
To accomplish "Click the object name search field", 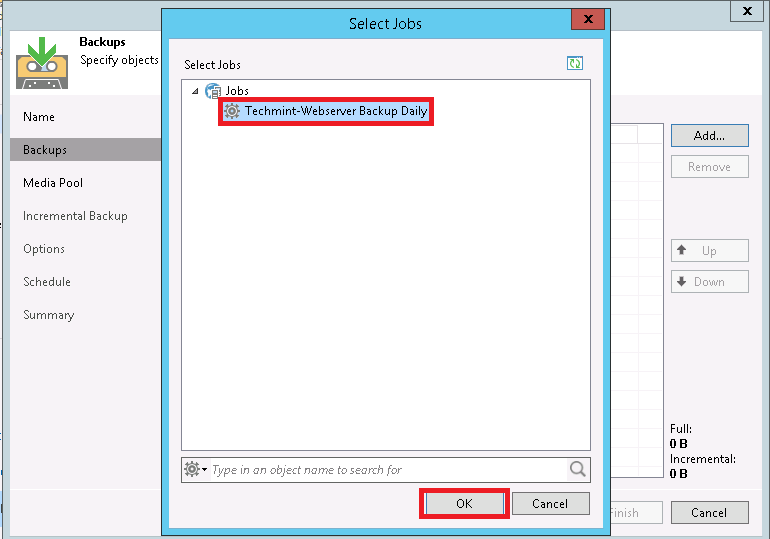I will [388, 470].
